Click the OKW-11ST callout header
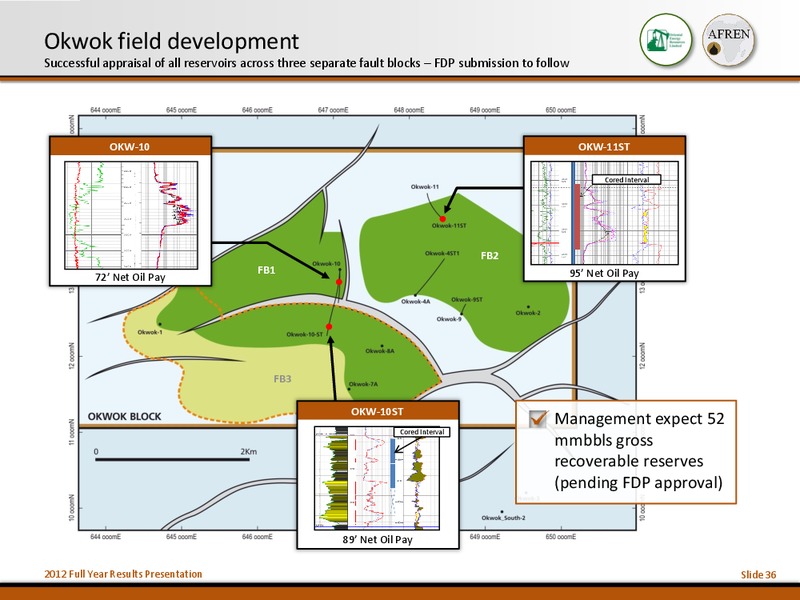This screenshot has height=600, width=800. (x=604, y=146)
